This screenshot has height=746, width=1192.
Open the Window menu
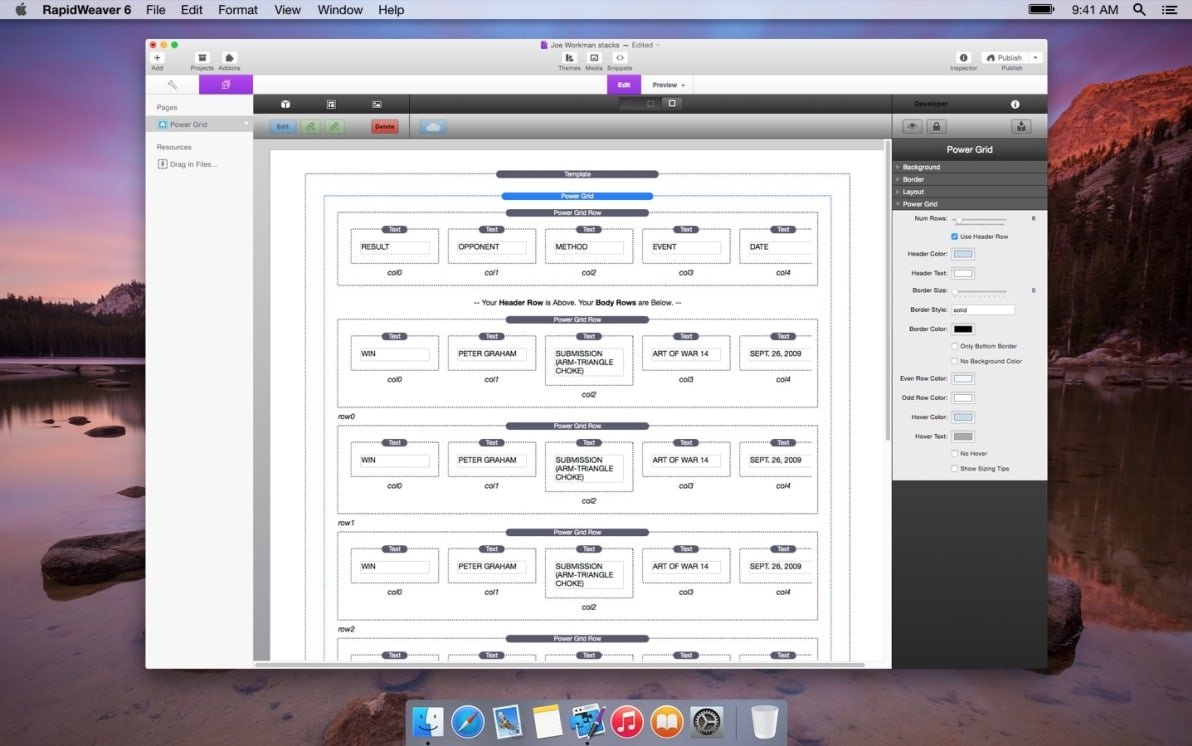pos(340,10)
